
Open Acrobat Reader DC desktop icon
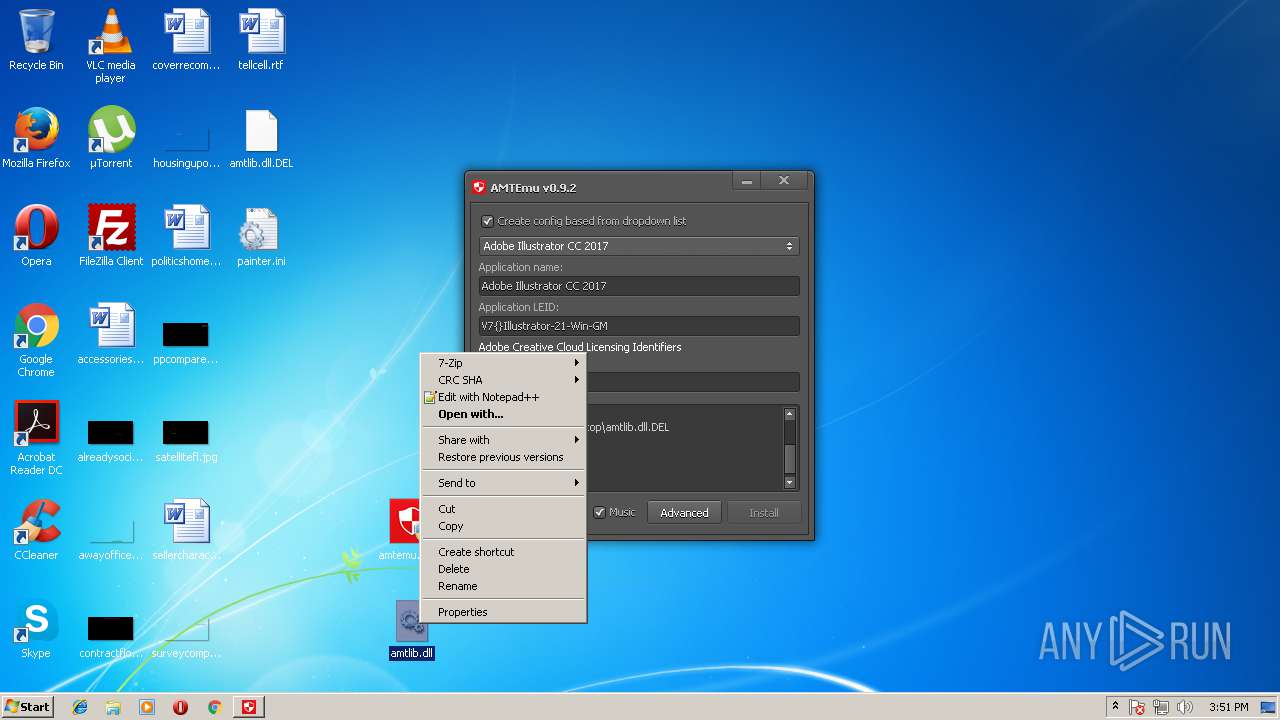[36, 438]
